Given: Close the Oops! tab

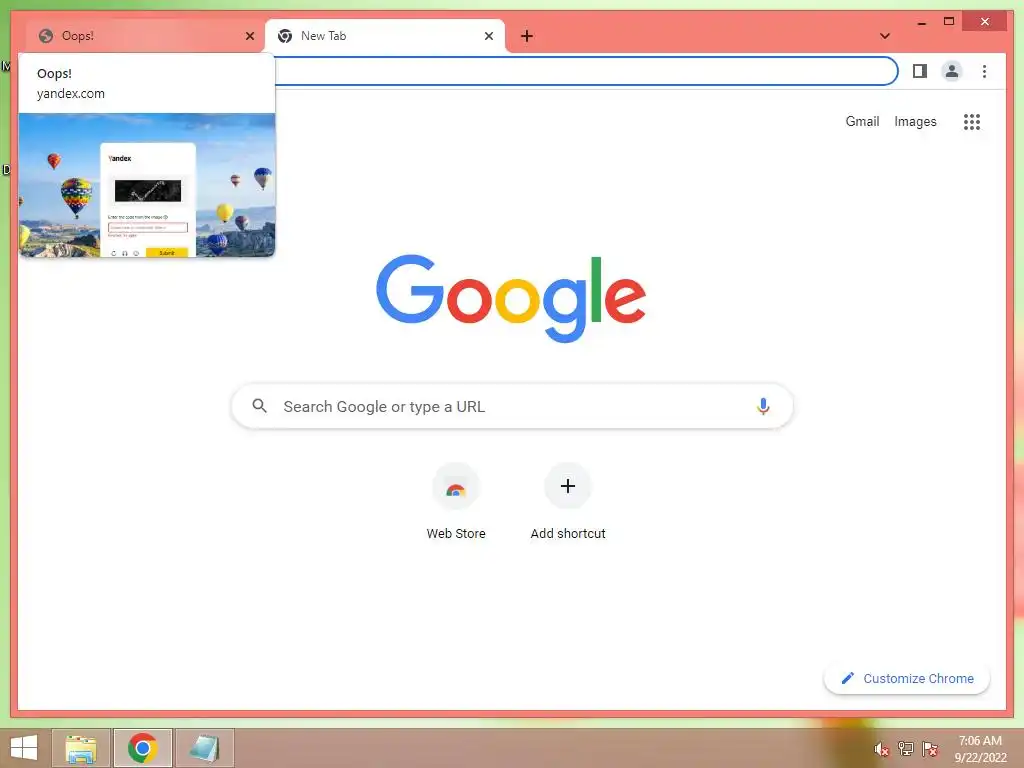Looking at the screenshot, I should (x=249, y=36).
